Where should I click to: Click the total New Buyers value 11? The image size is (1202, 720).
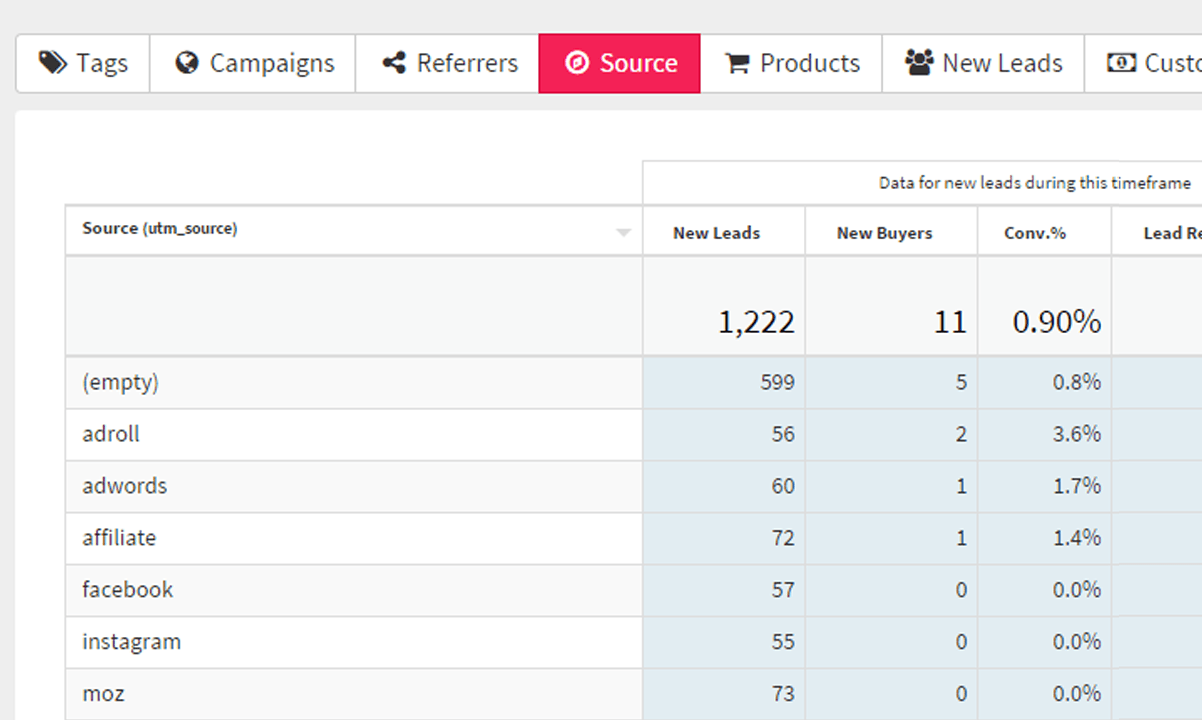click(950, 322)
